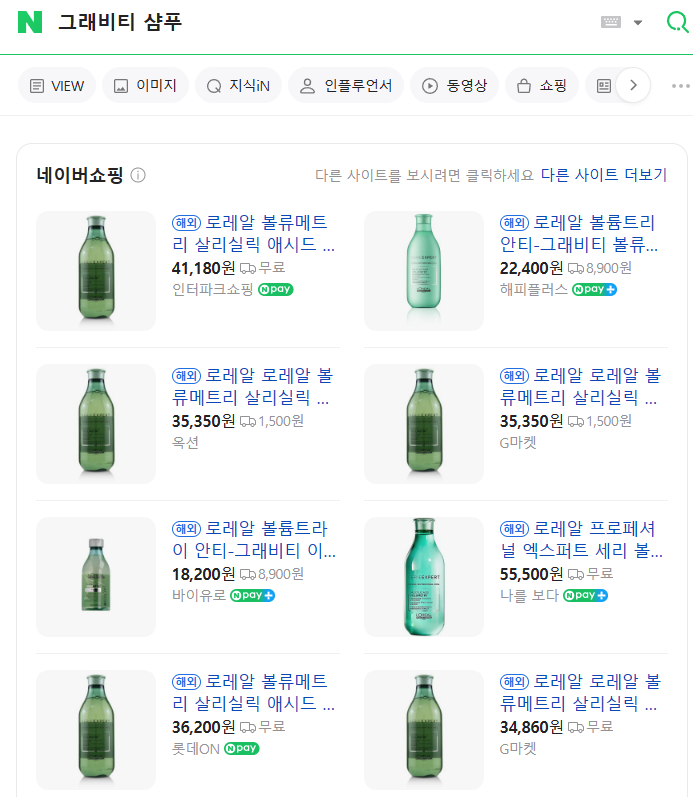Expand the keyboard input dropdown arrow

pyautogui.click(x=638, y=23)
